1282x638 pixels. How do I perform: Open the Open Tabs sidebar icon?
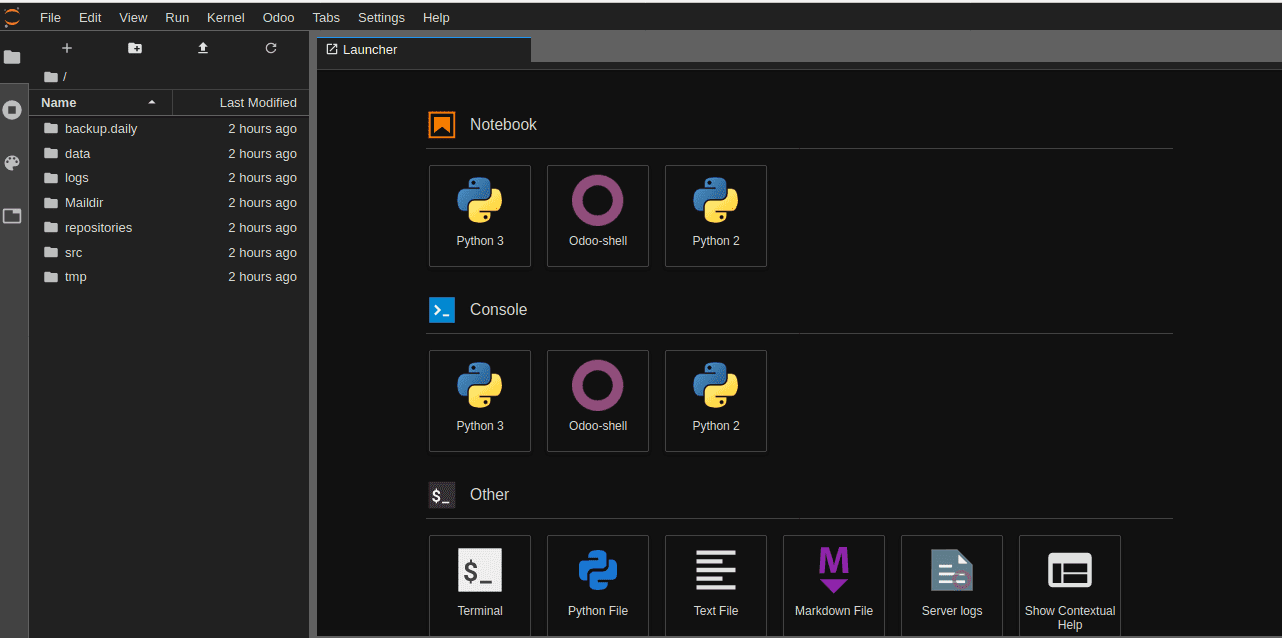pyautogui.click(x=12, y=216)
